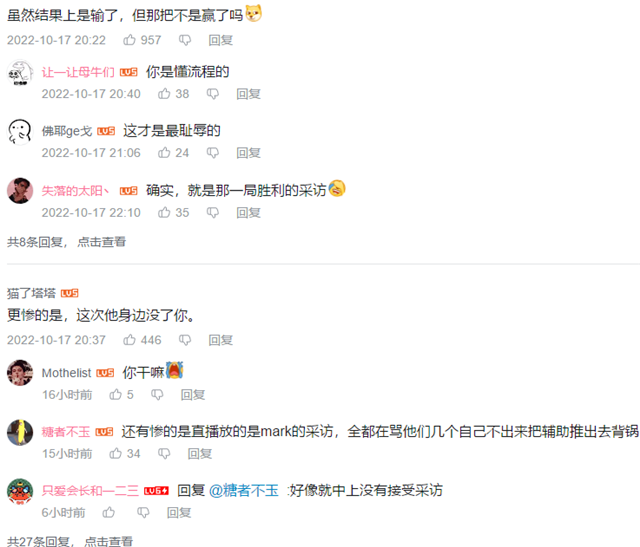The image size is (640, 547).
Task: Reply to the 957-like top comment
Action: (221, 40)
